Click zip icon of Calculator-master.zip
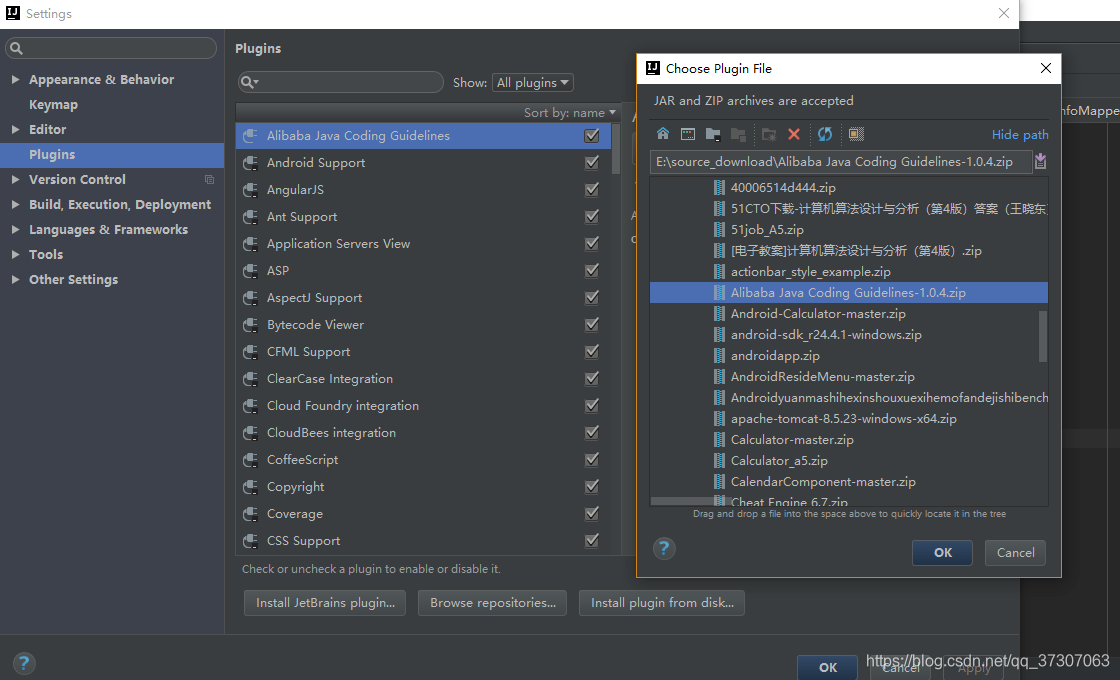This screenshot has height=680, width=1120. pyautogui.click(x=719, y=439)
